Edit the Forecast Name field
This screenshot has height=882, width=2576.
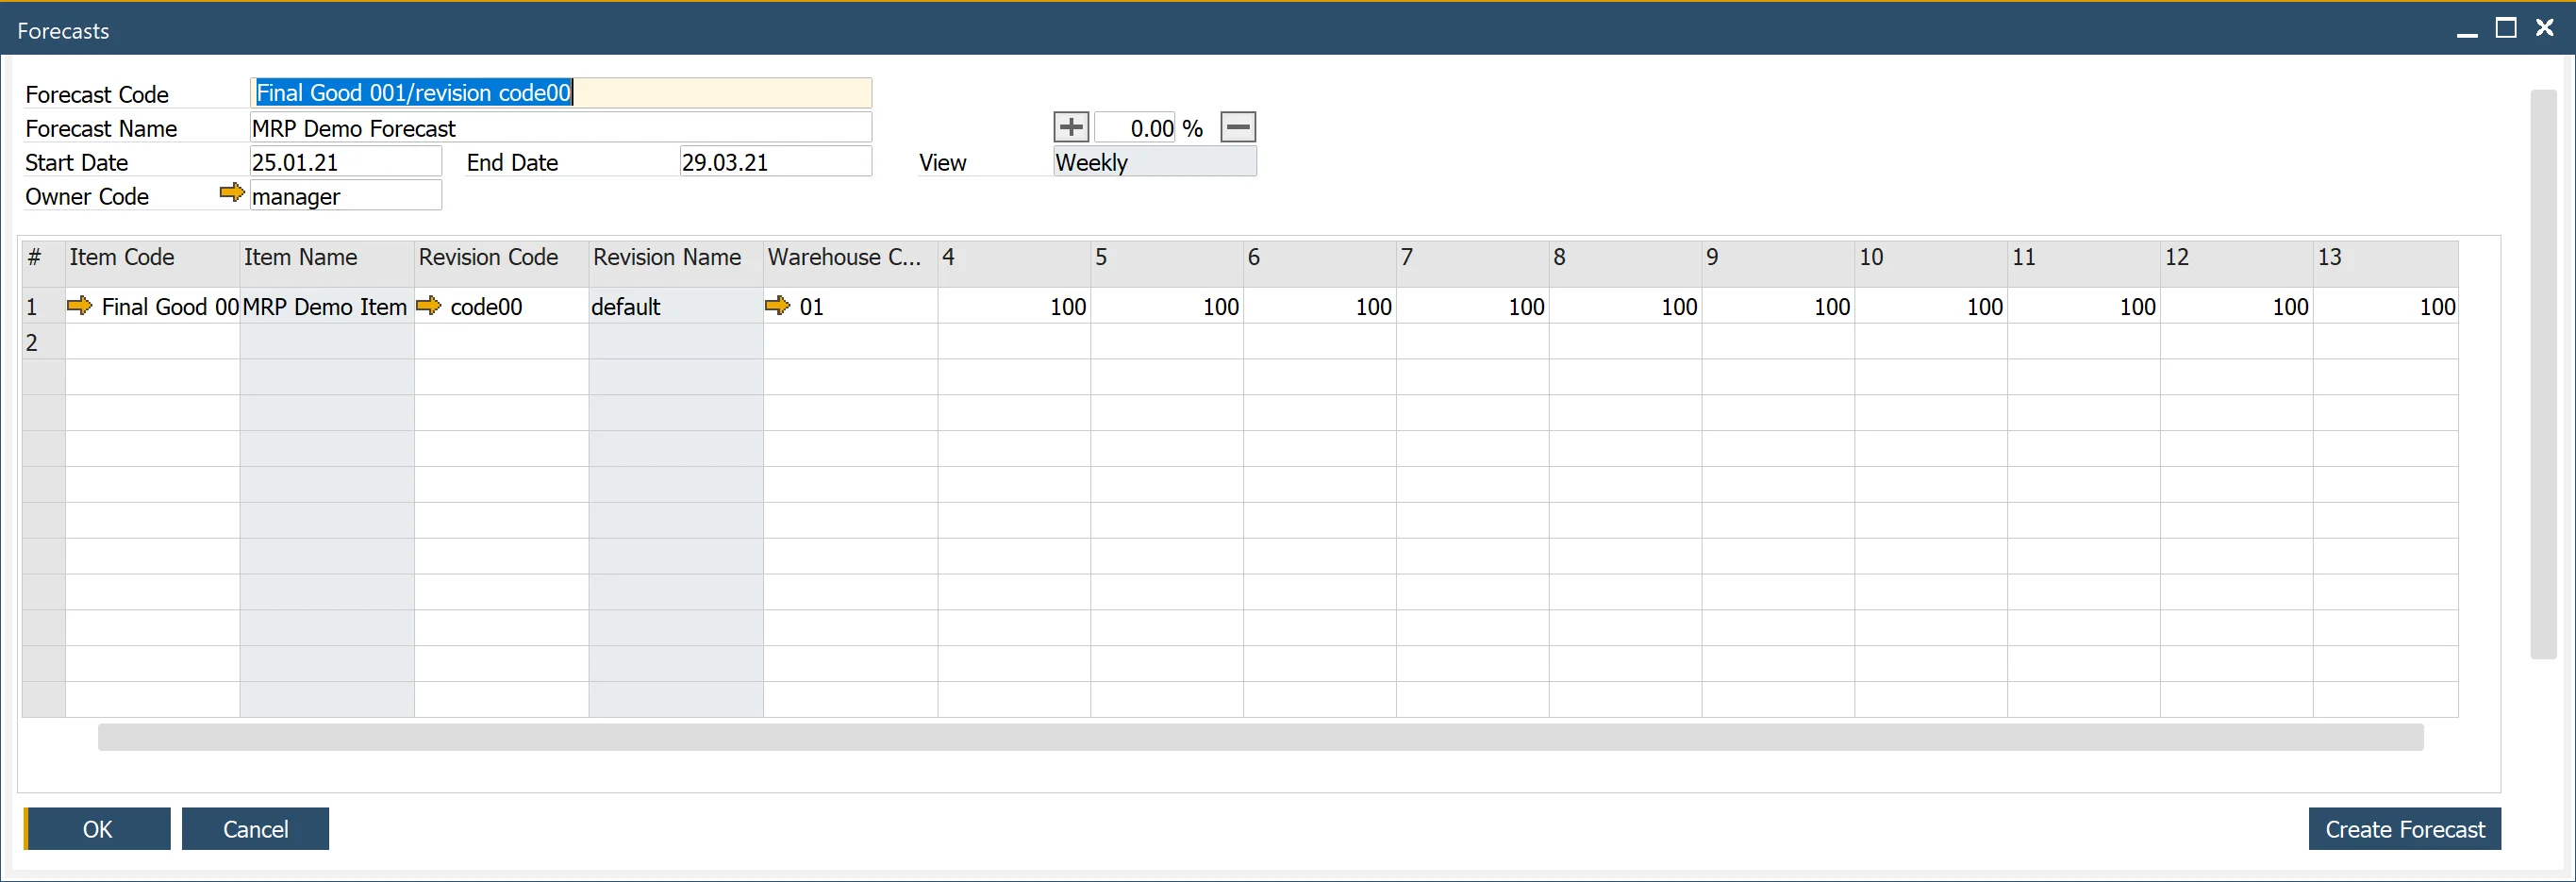[x=560, y=128]
